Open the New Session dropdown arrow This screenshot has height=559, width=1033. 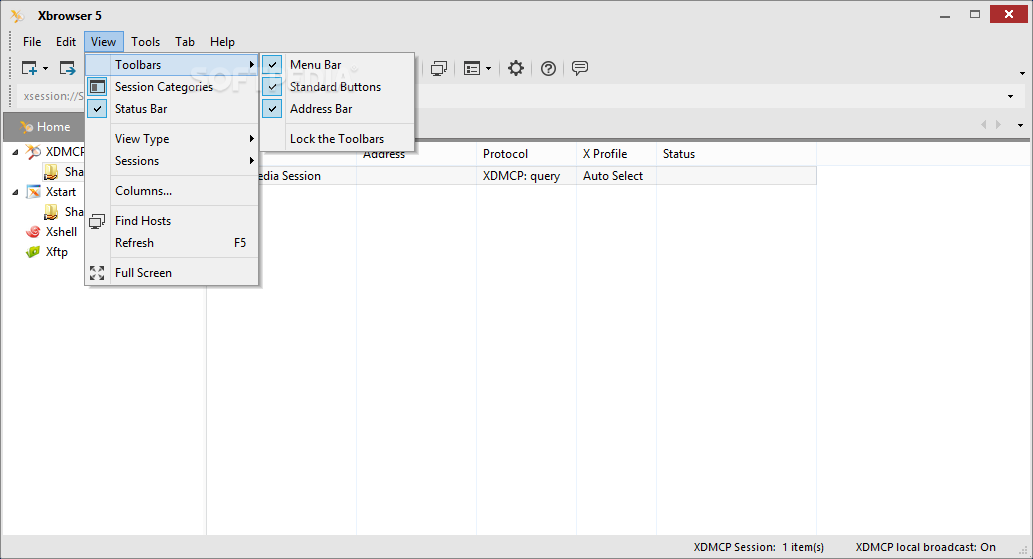tap(45, 68)
